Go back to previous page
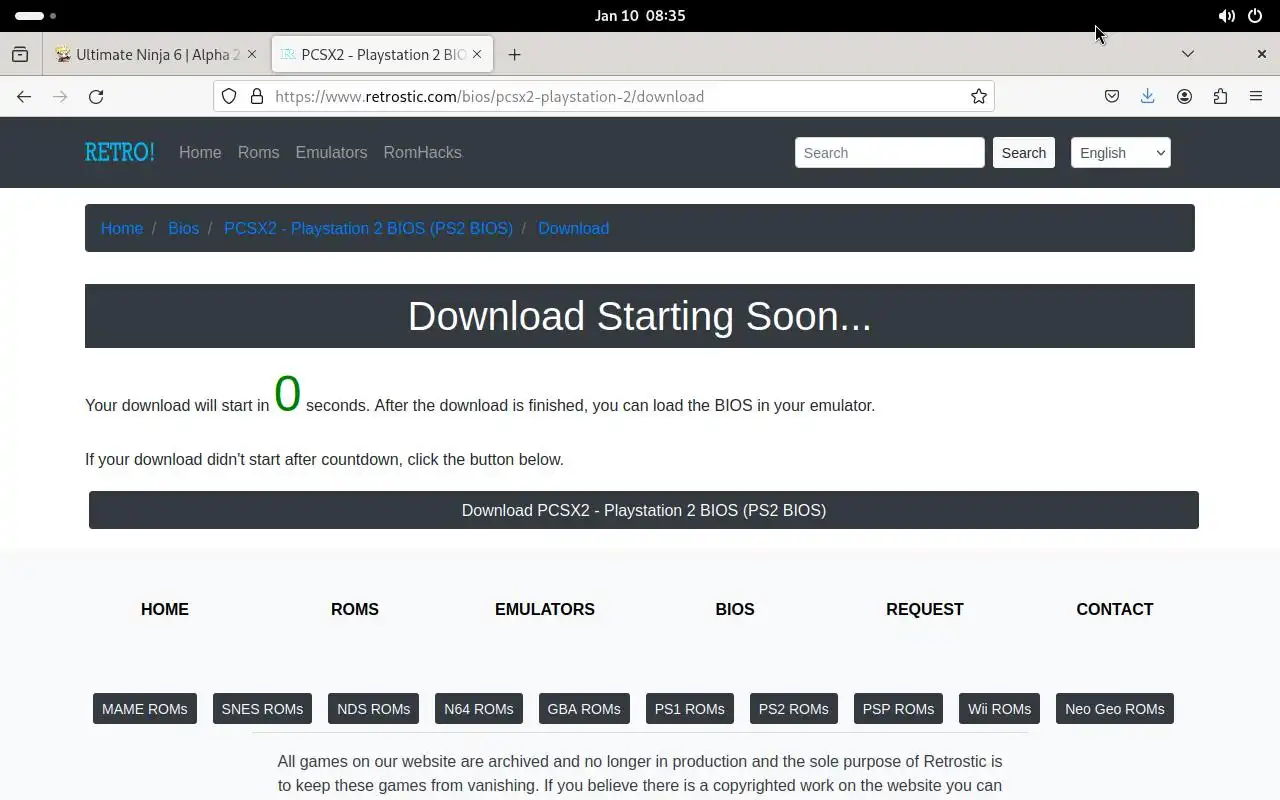This screenshot has width=1280, height=800. point(24,97)
